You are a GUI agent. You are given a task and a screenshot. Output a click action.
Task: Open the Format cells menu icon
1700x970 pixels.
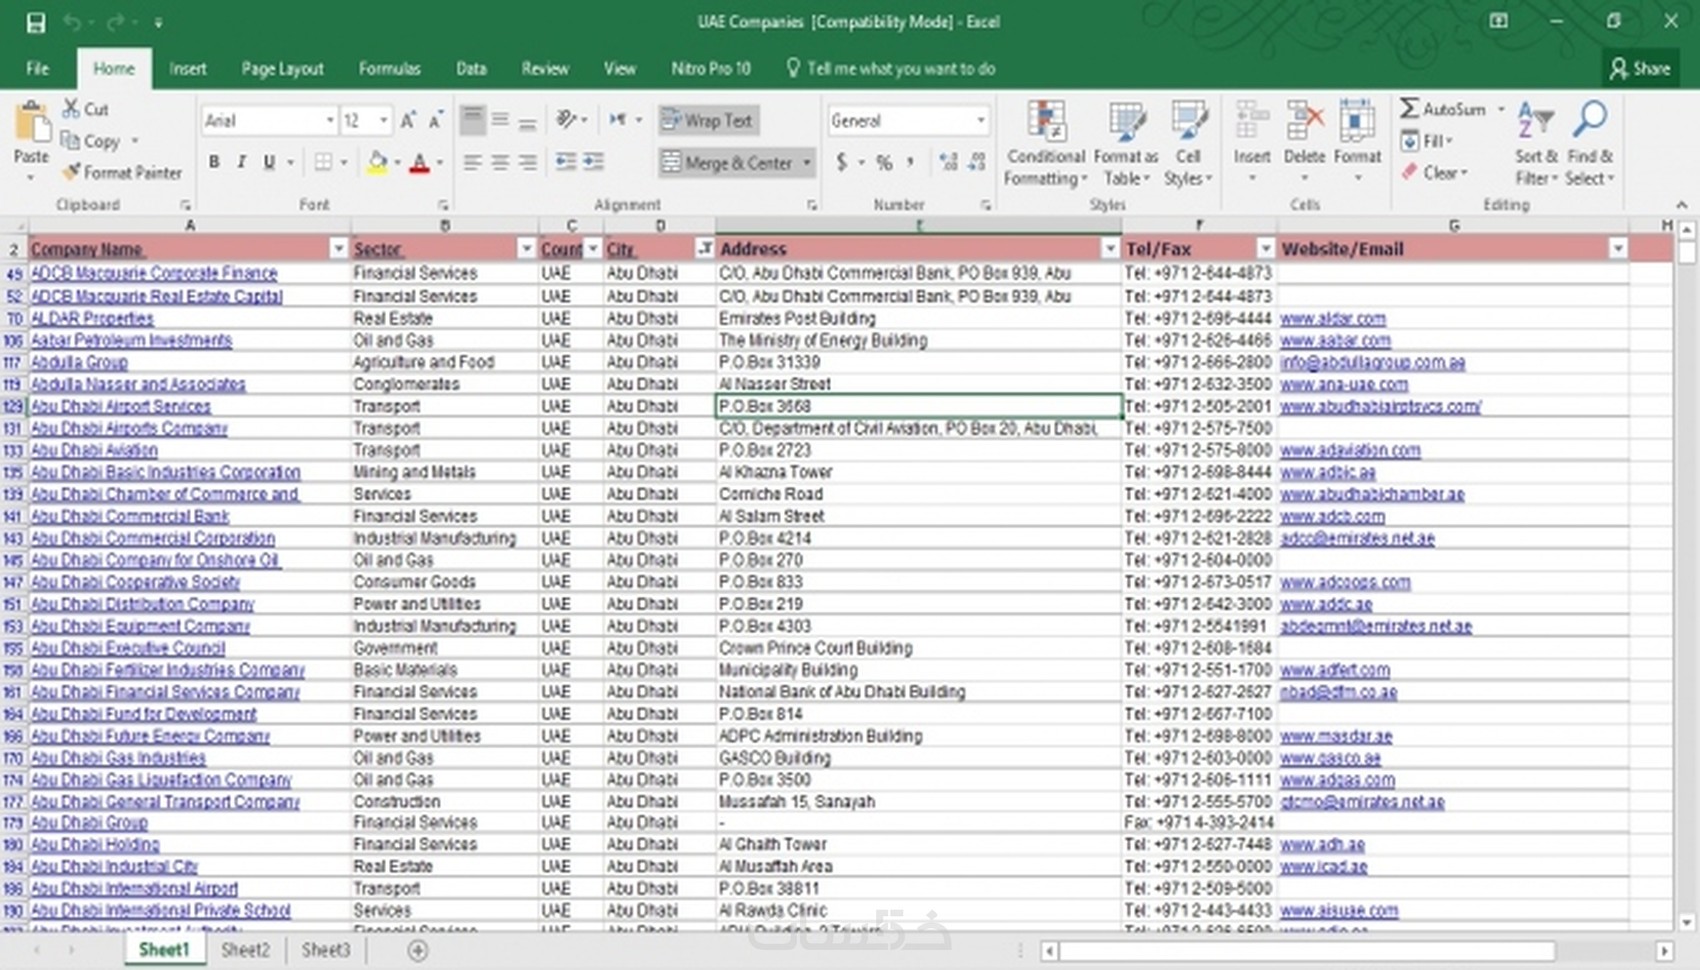[x=1357, y=122]
